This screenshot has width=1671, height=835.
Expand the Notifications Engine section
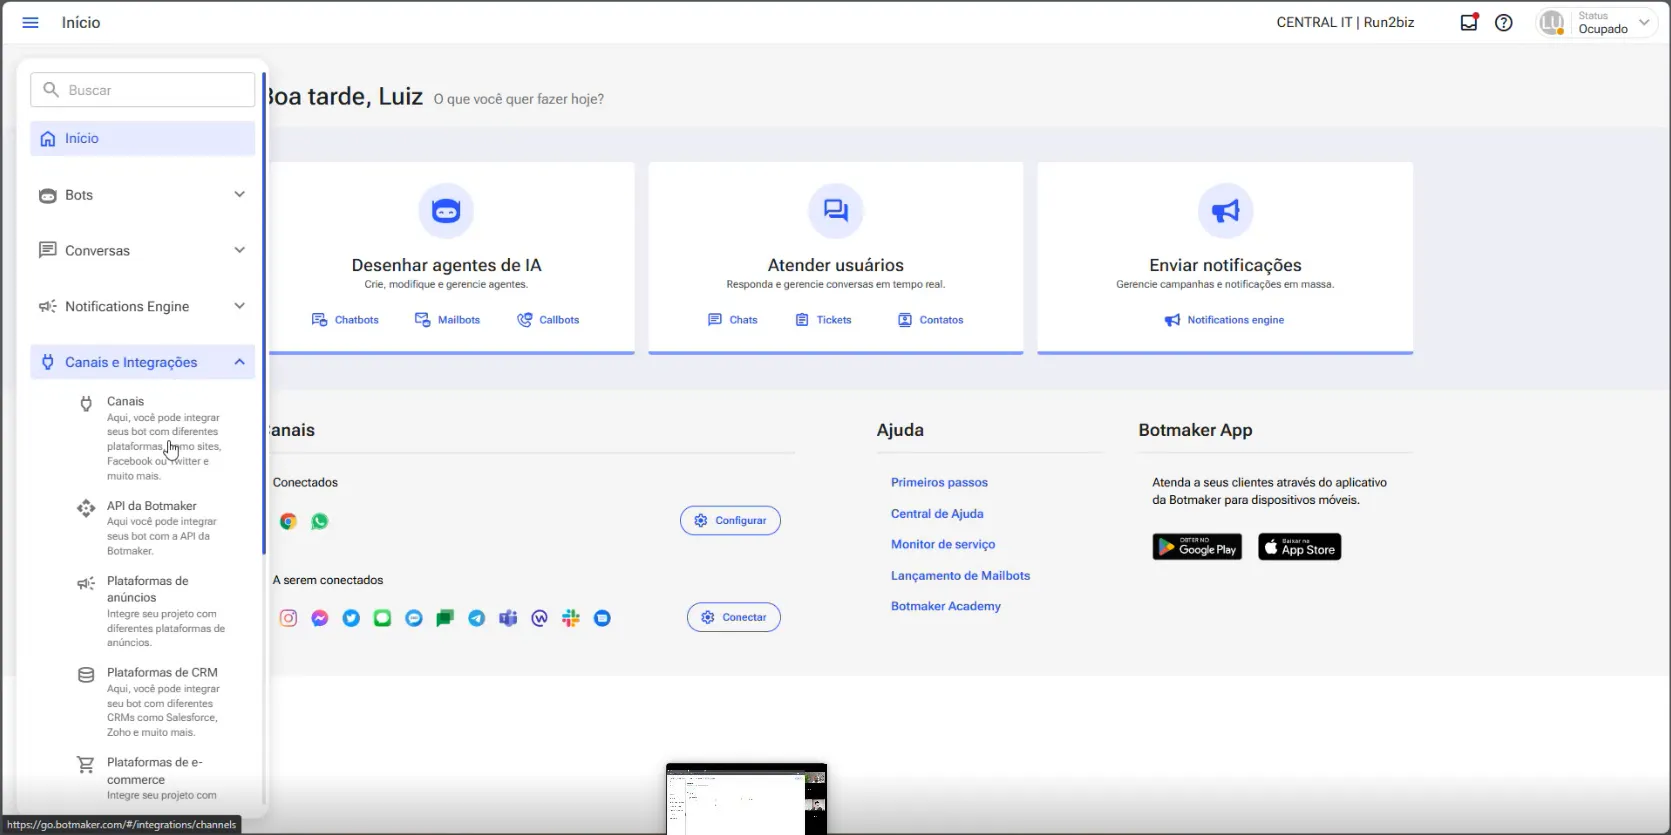142,306
